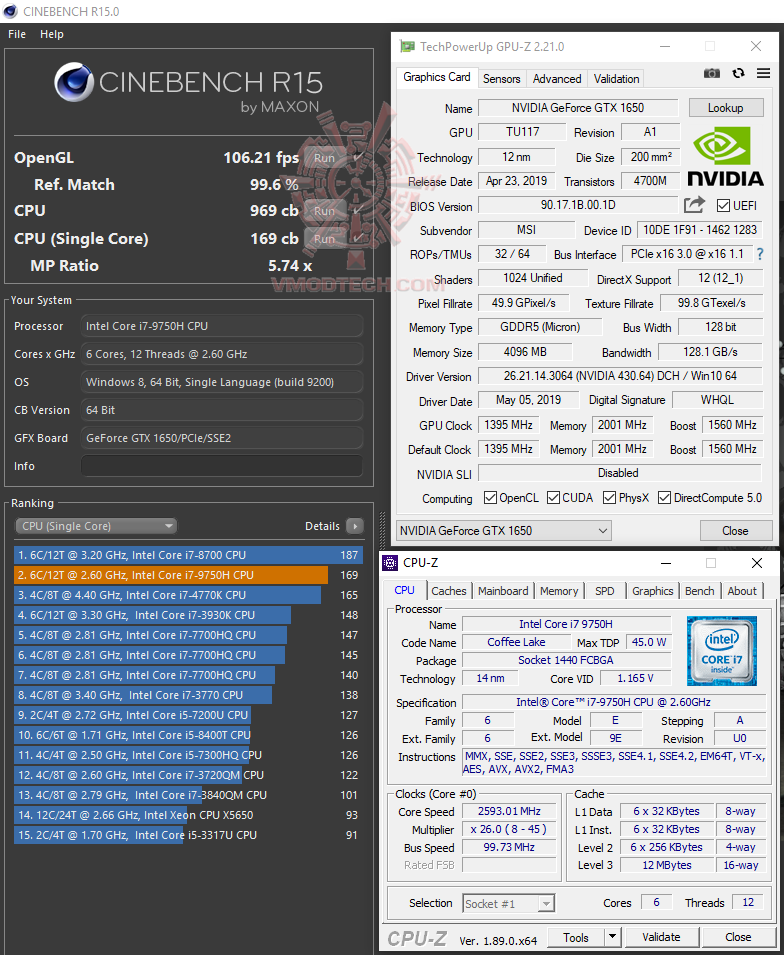Viewport: 784px width, 955px height.
Task: Open the NVIDIA GeForce GTX 1650 GPU selector
Action: coord(504,530)
